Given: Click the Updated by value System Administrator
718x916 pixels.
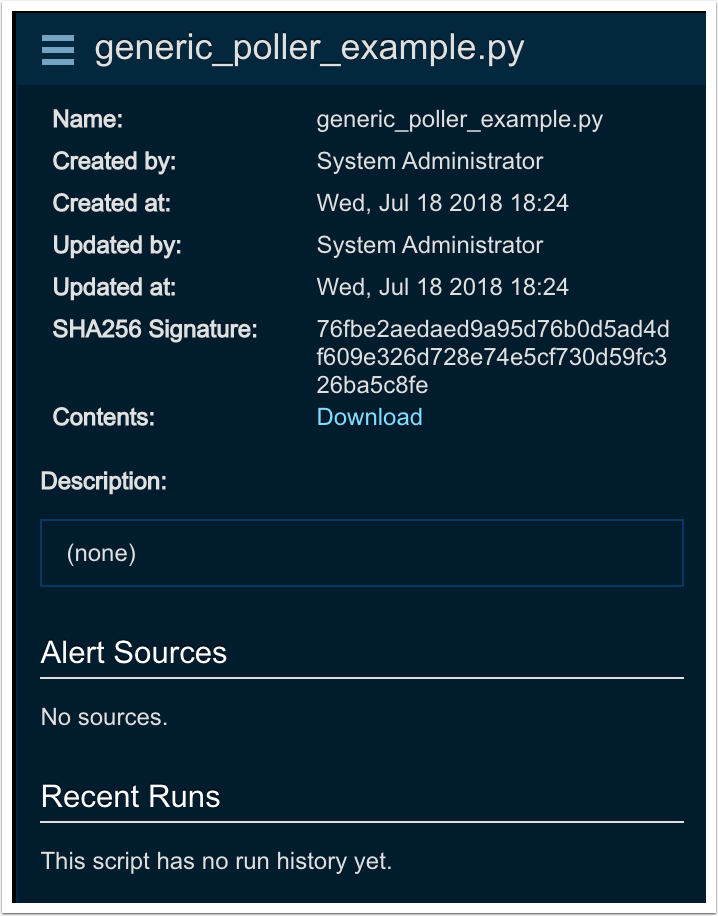Looking at the screenshot, I should click(x=430, y=245).
